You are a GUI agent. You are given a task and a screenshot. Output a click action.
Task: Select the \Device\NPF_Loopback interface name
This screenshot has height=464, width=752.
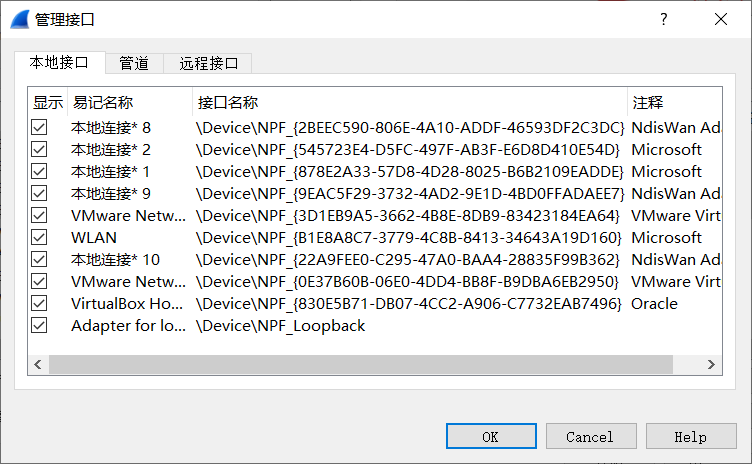[281, 326]
